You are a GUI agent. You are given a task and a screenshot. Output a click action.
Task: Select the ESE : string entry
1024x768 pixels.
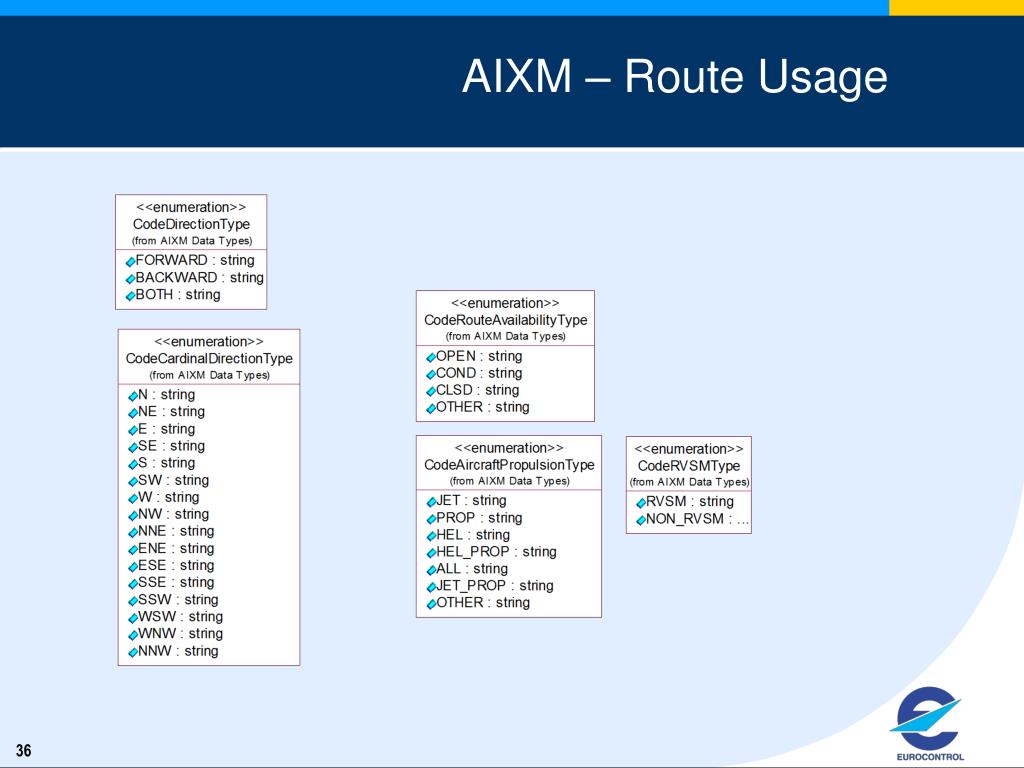[x=176, y=566]
